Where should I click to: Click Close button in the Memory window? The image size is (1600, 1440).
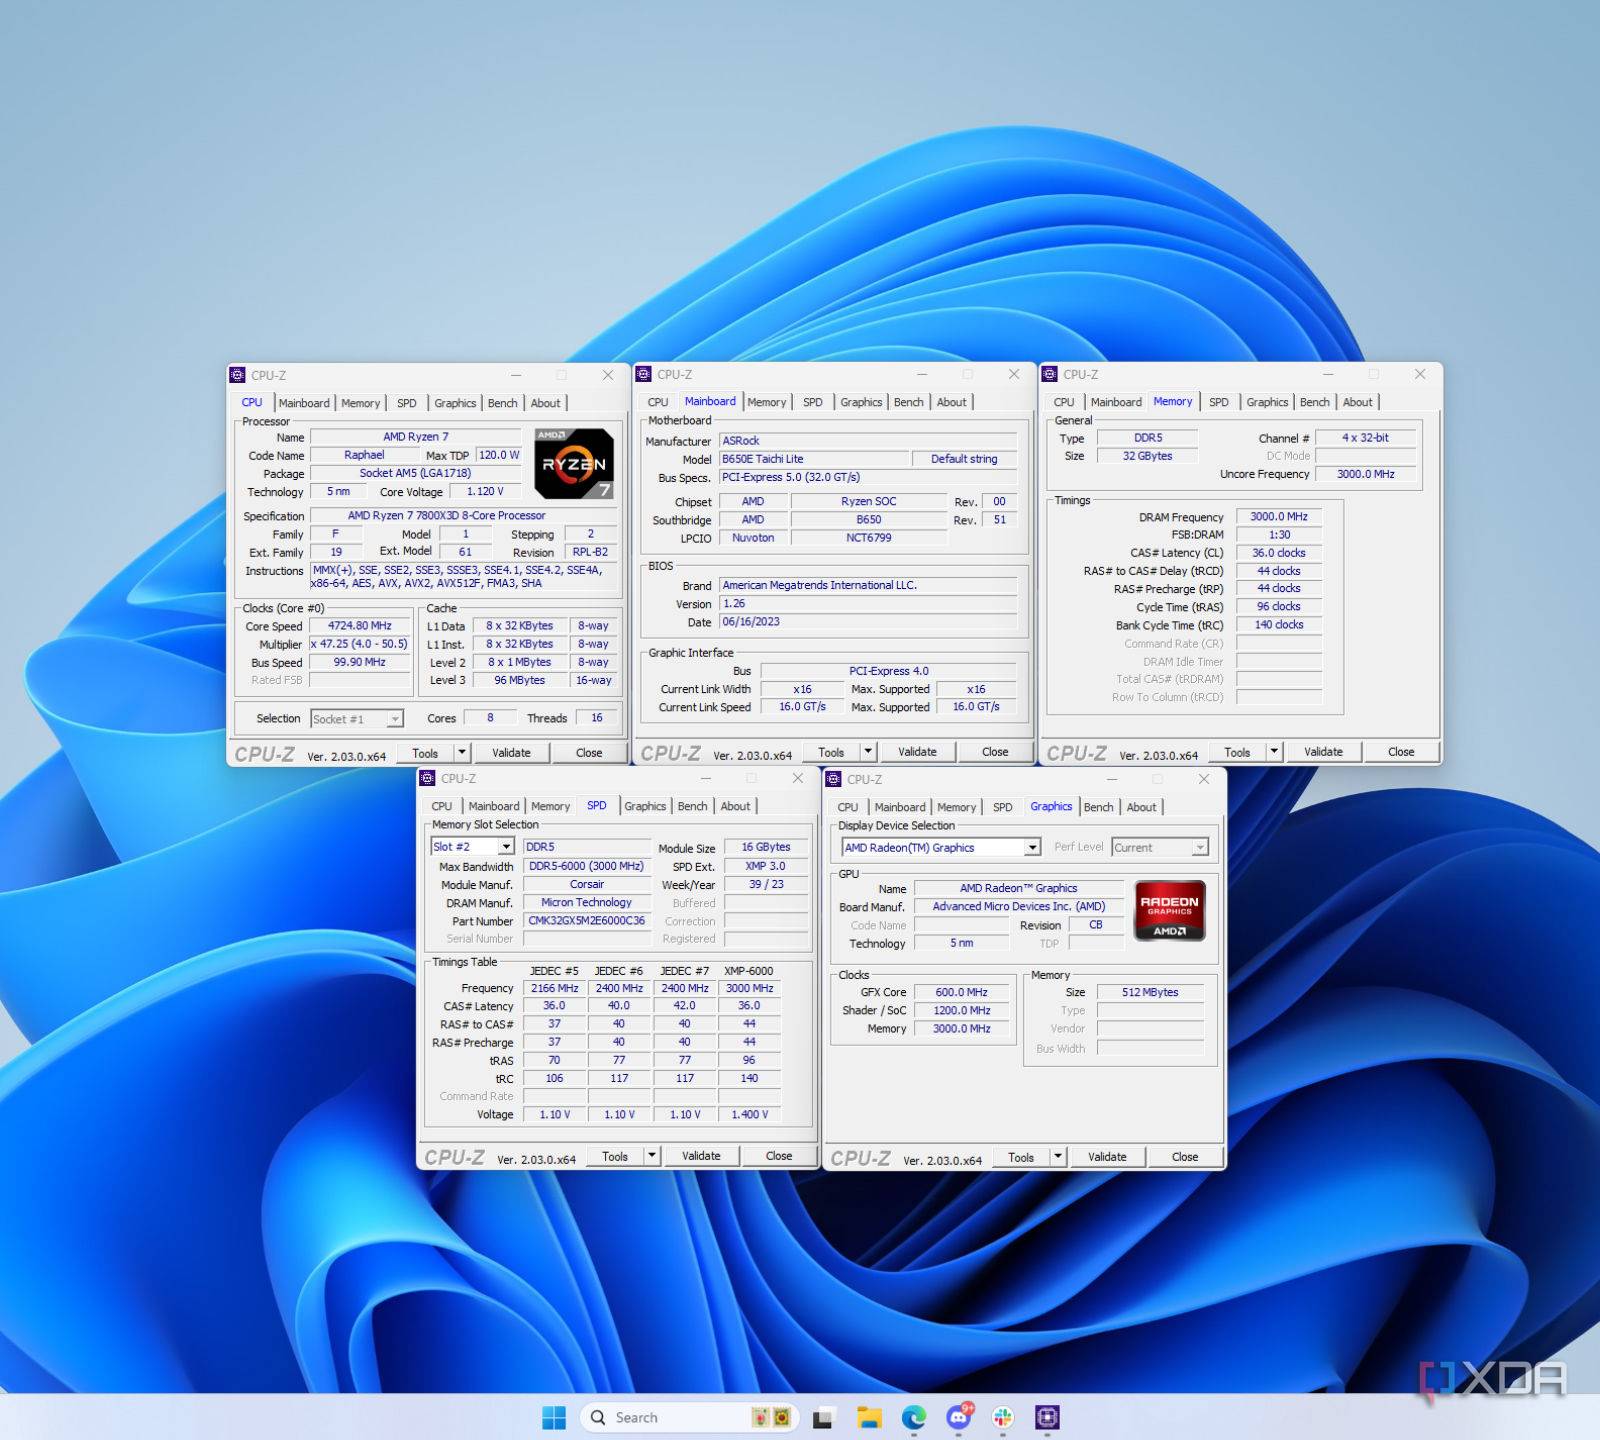[1400, 752]
